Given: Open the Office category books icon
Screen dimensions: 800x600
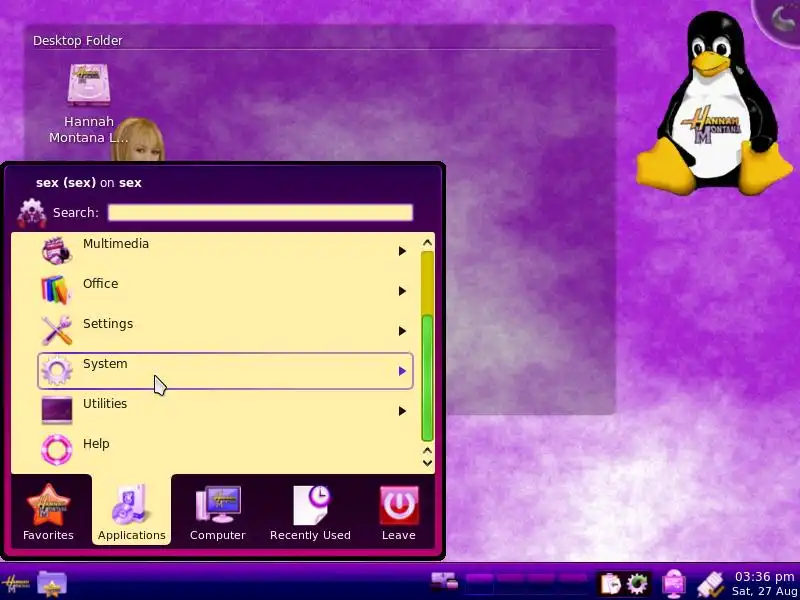Looking at the screenshot, I should 56,290.
